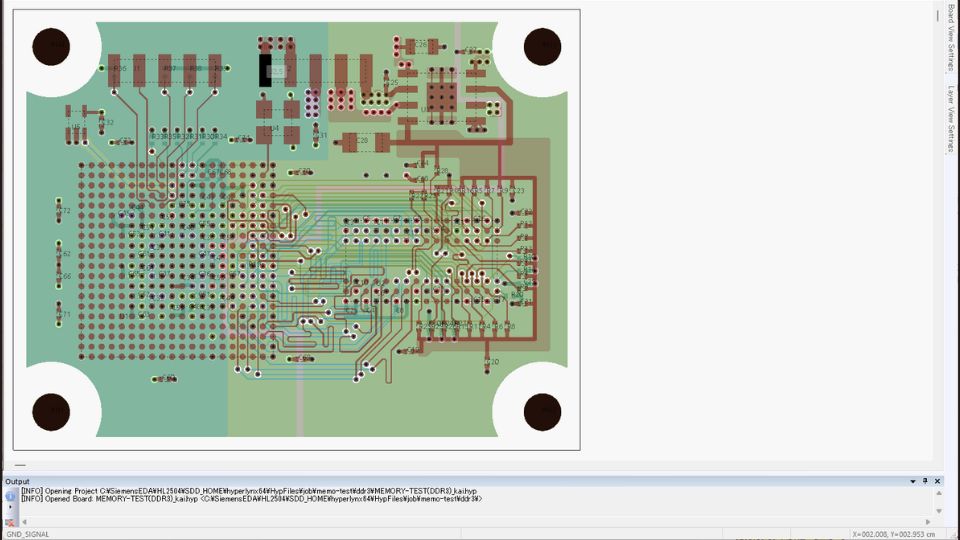Click the red X icon in Output panel
The width and height of the screenshot is (960, 540).
pos(11,522)
